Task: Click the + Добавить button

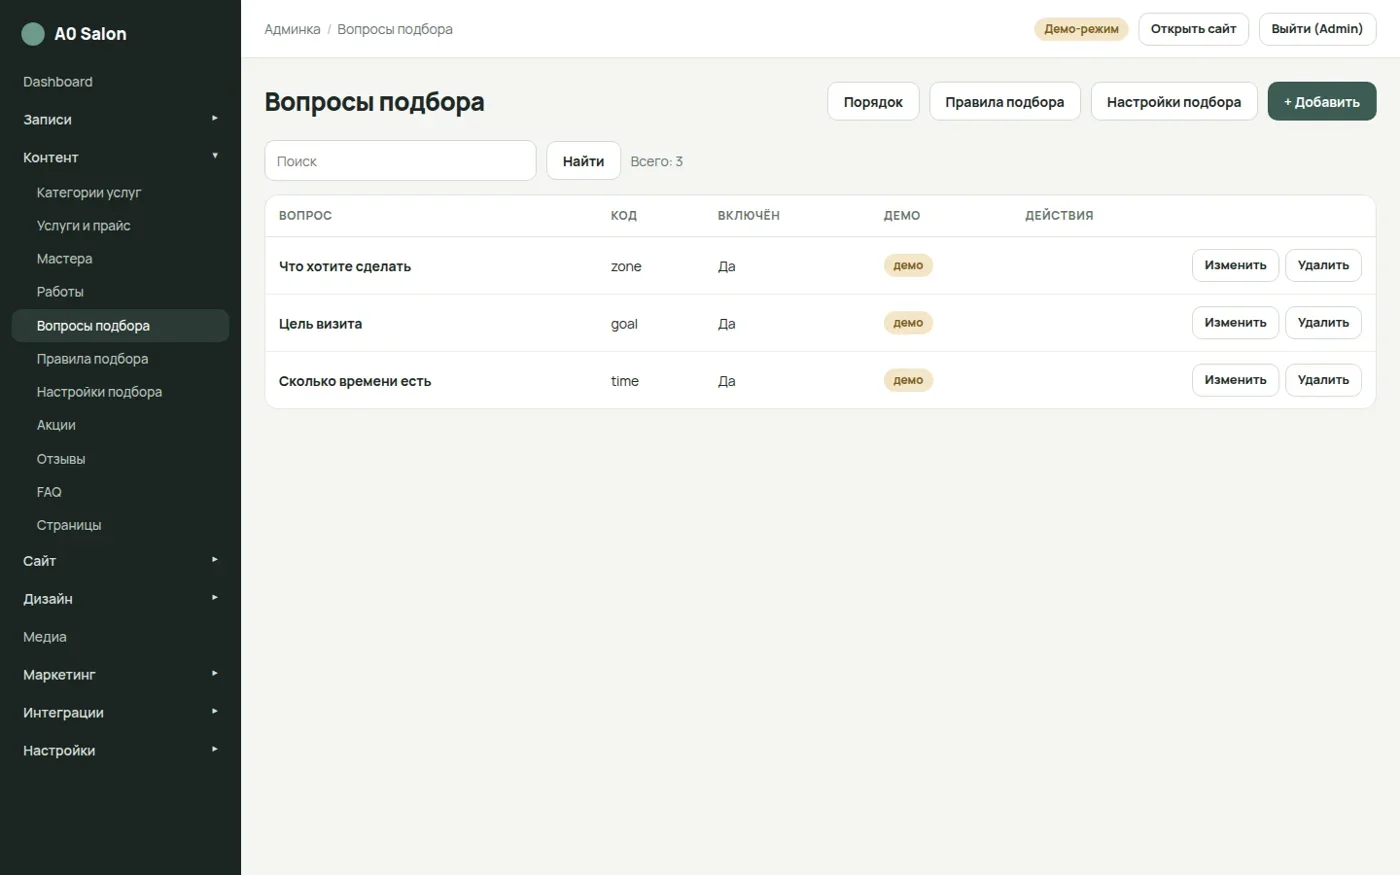Action: pyautogui.click(x=1322, y=102)
